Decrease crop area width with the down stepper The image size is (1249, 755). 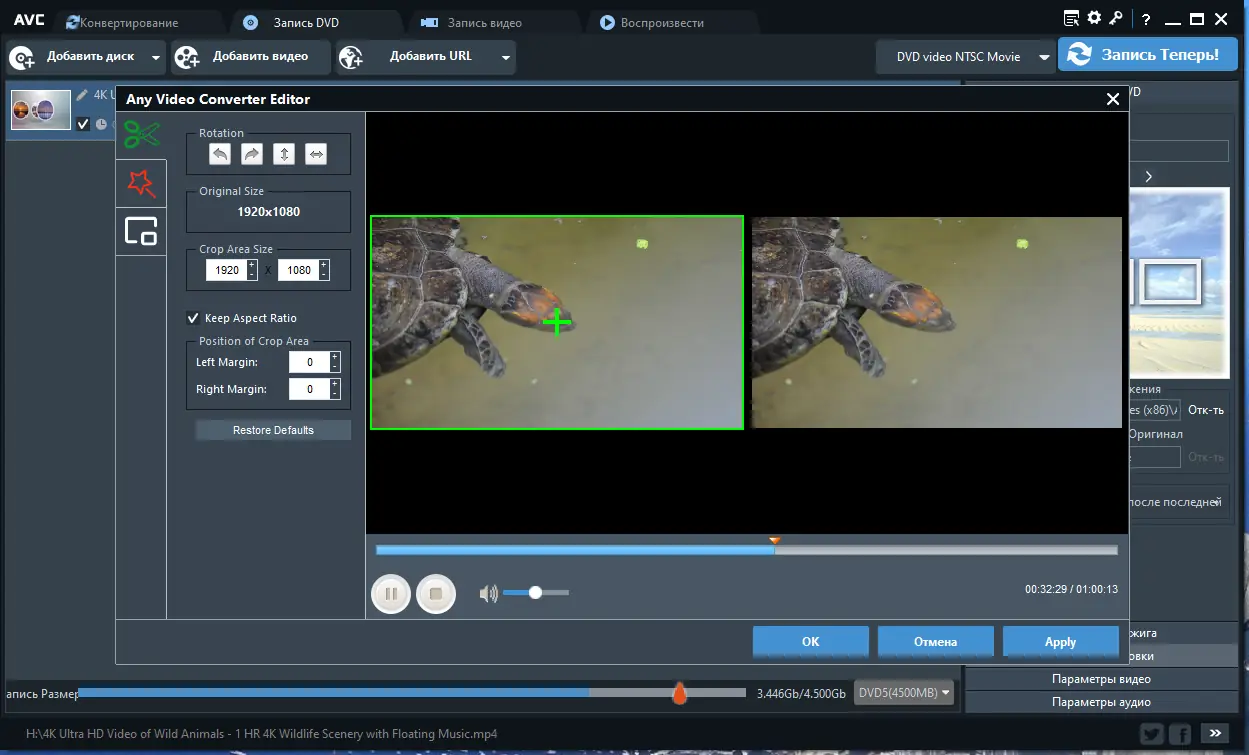[x=251, y=275]
